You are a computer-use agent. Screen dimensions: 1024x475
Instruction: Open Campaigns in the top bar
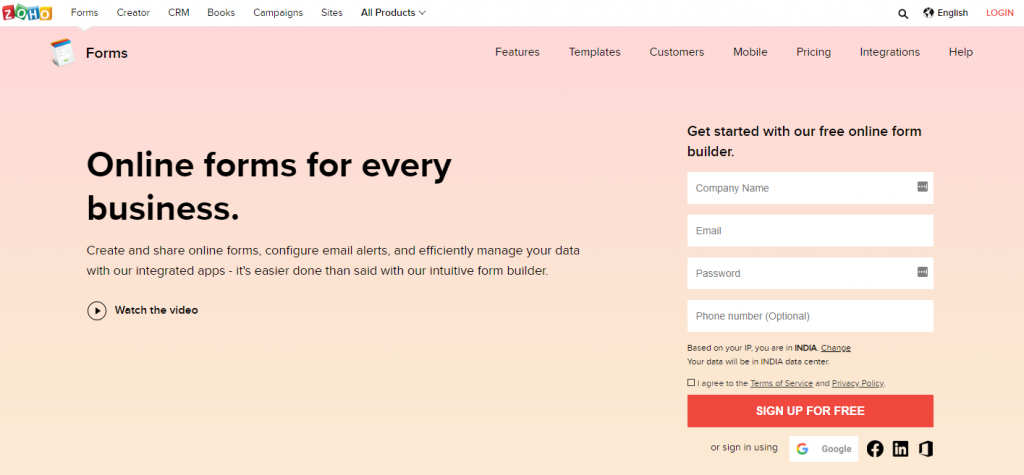coord(278,12)
